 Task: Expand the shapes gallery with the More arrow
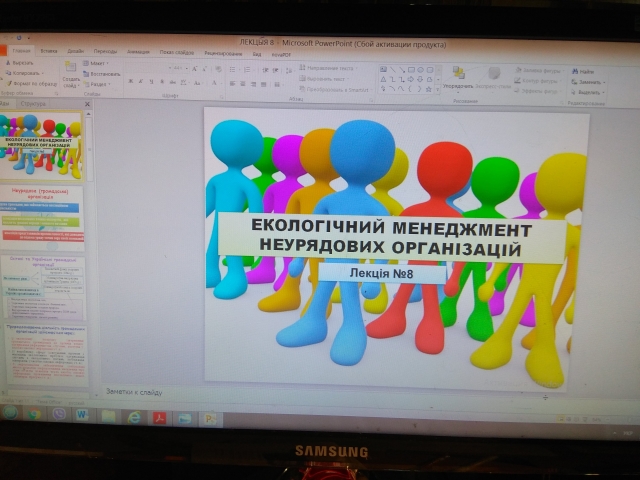(x=438, y=89)
